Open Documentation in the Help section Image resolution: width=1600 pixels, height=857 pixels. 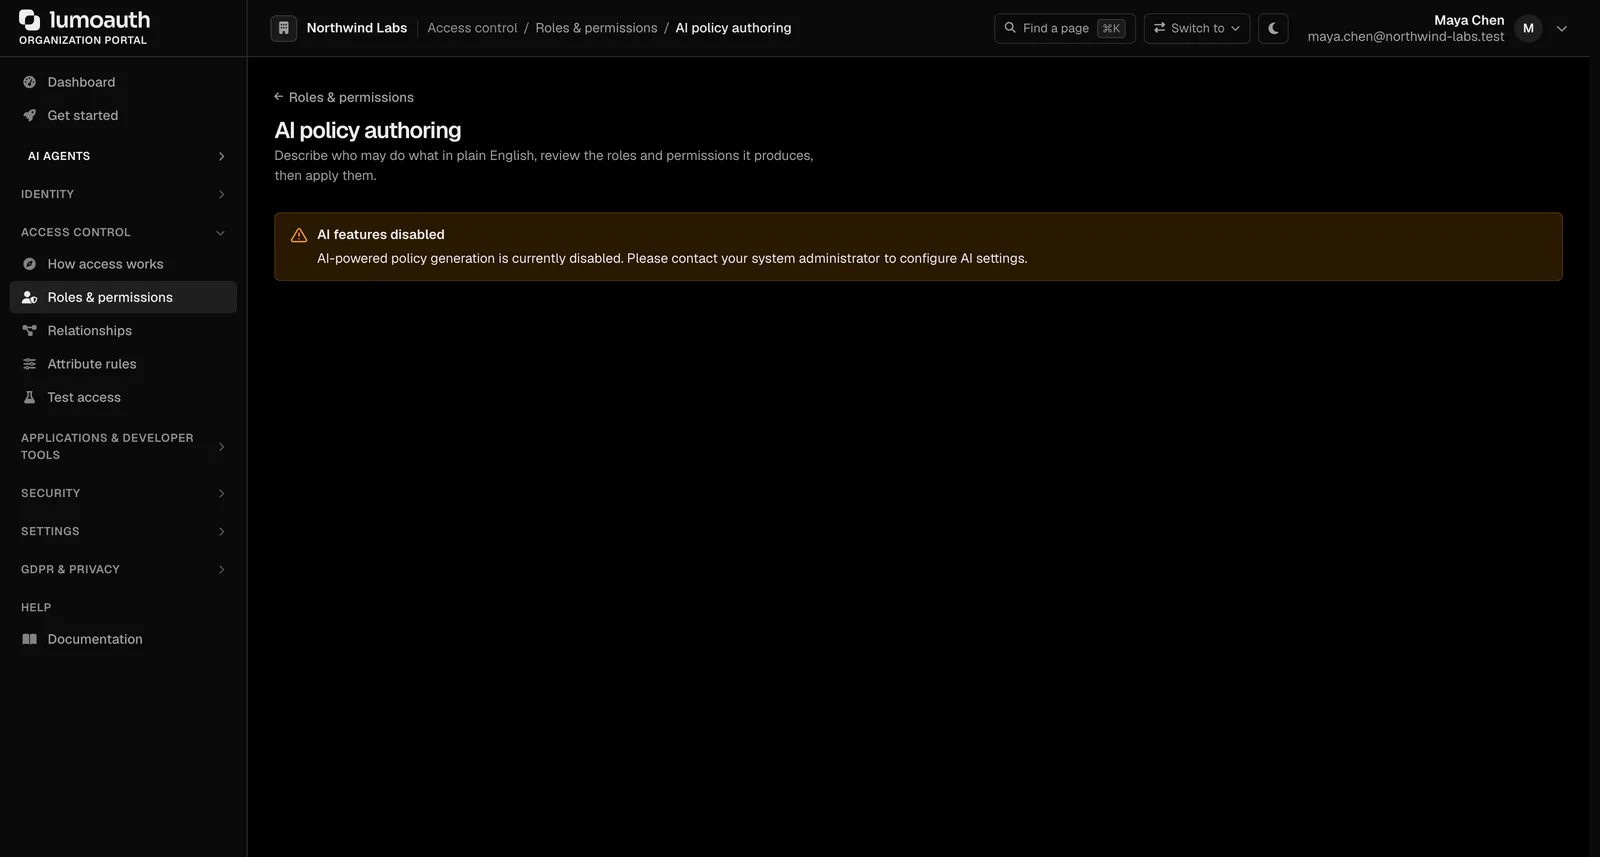coord(123,639)
